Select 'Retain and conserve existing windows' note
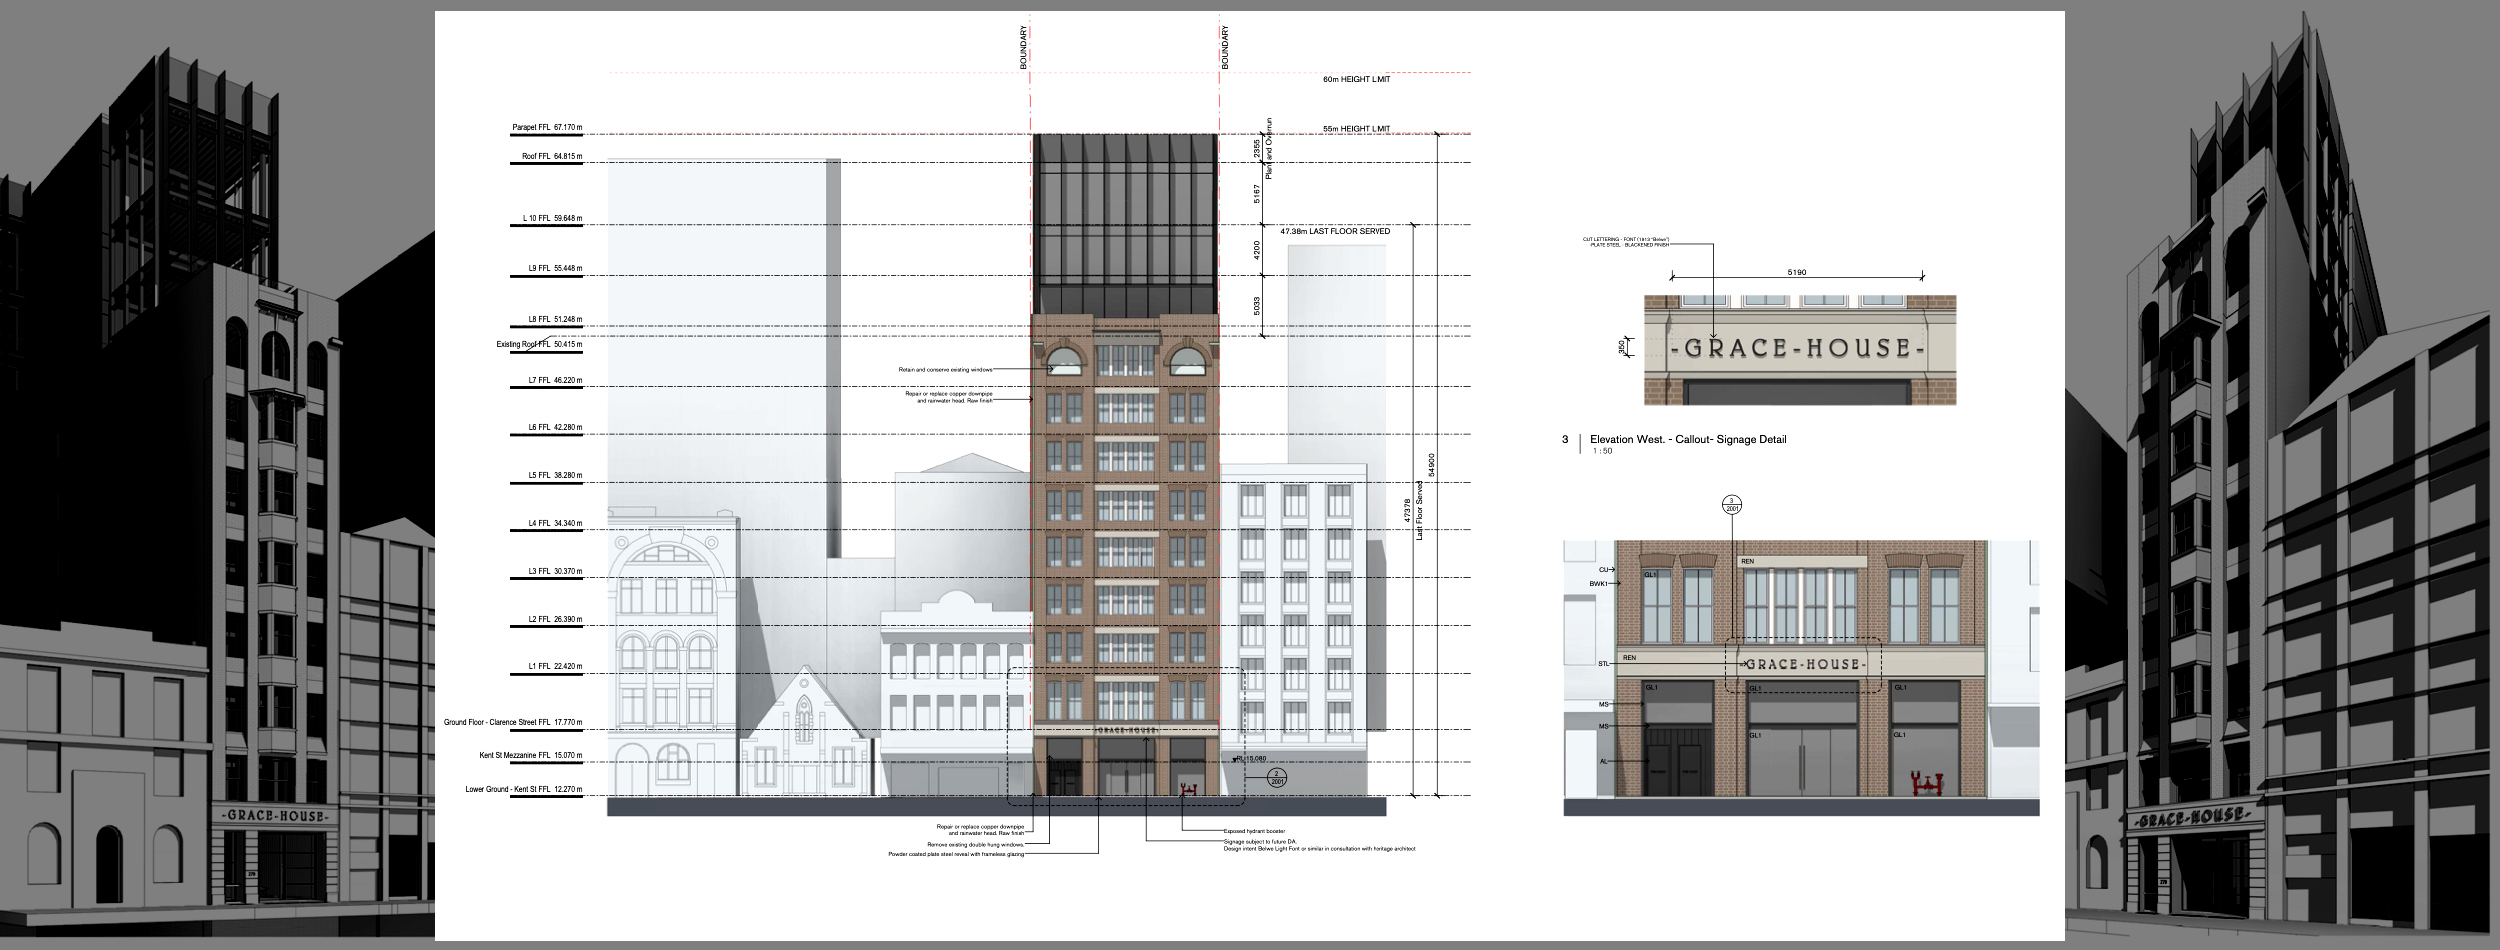This screenshot has width=2500, height=950. tap(946, 370)
